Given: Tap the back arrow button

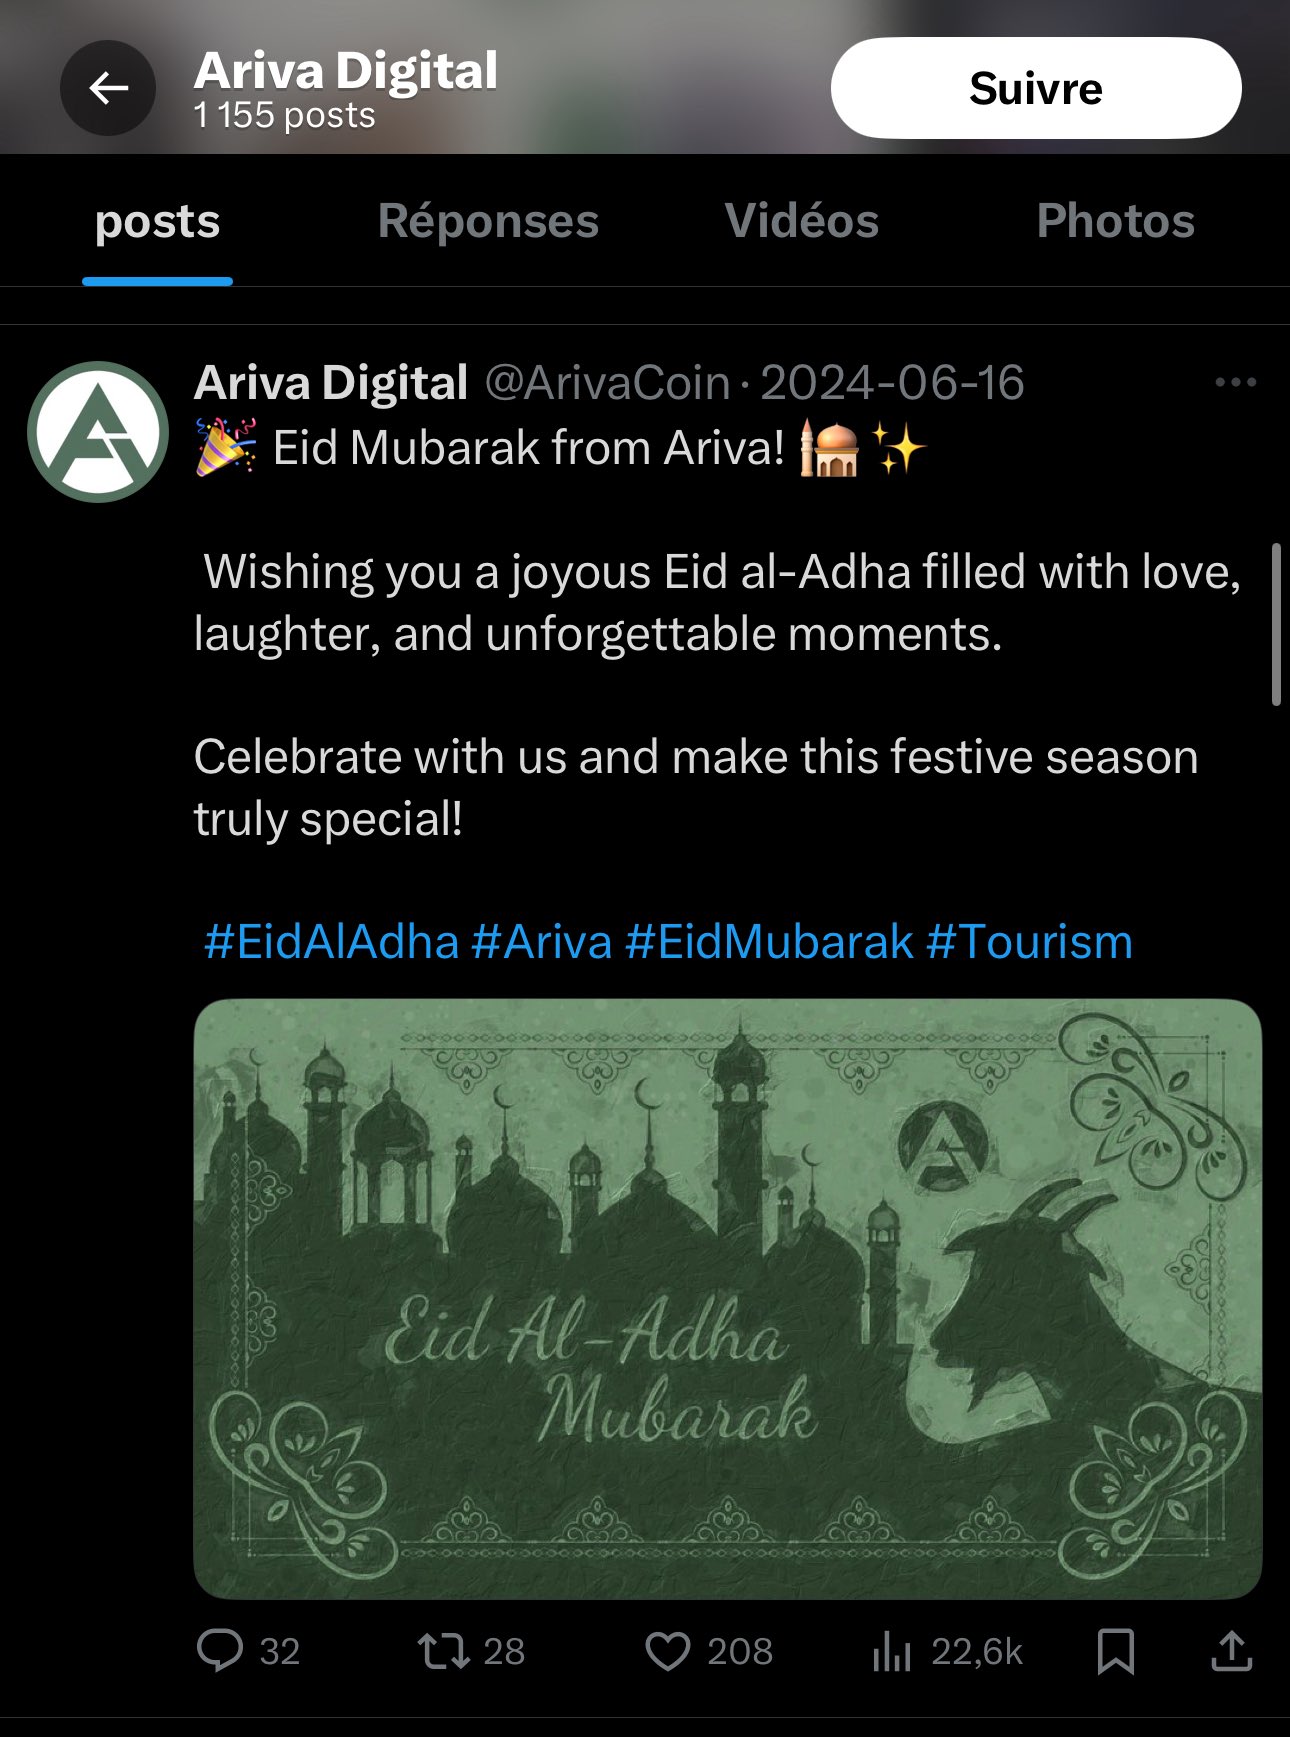Looking at the screenshot, I should (x=108, y=88).
